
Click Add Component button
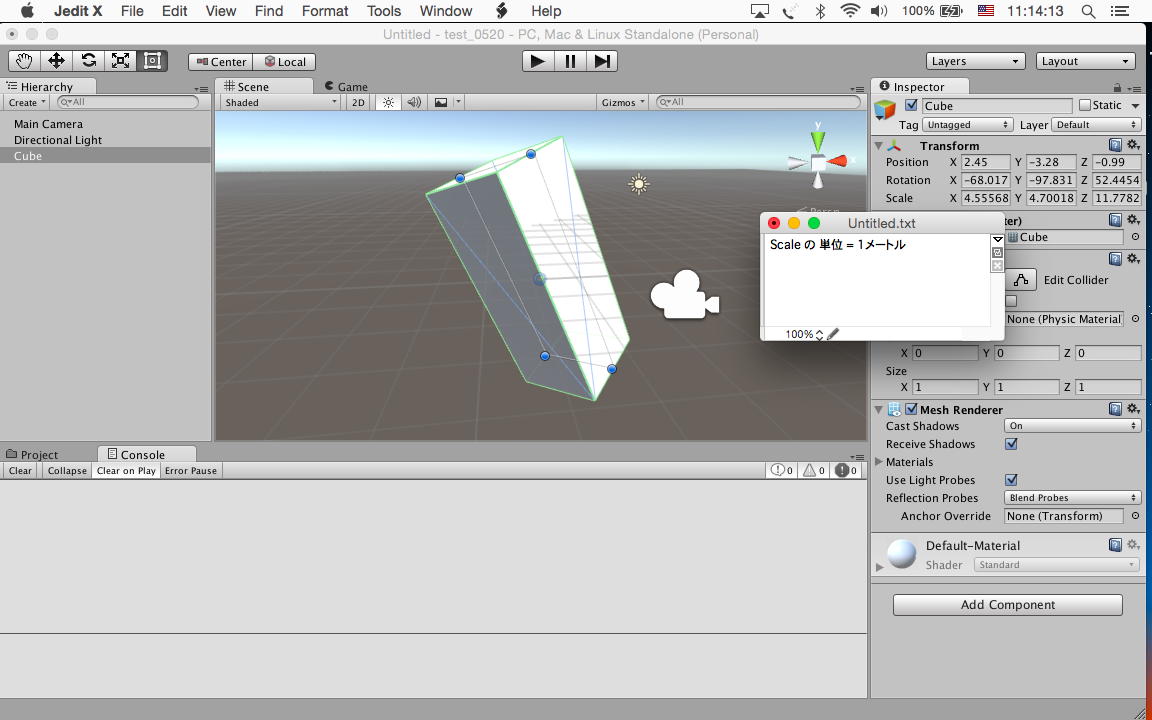[x=1007, y=605]
